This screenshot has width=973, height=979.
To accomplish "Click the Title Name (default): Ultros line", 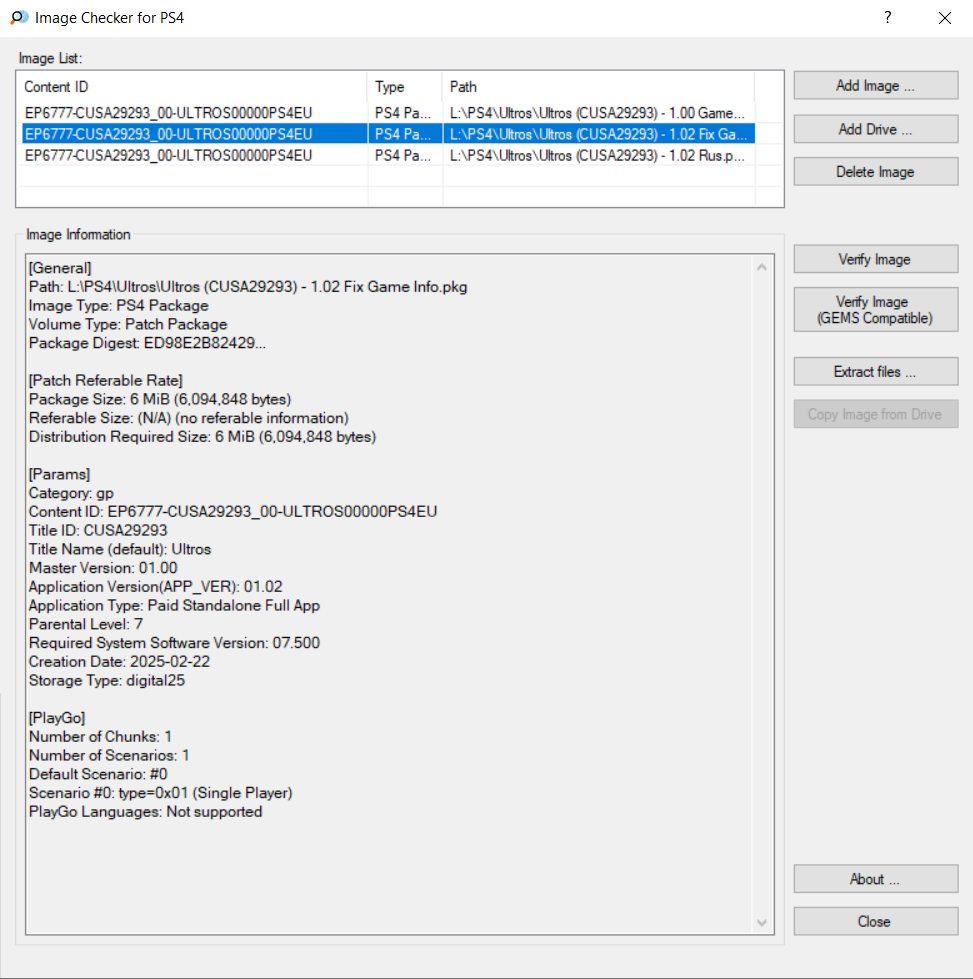I will 120,549.
